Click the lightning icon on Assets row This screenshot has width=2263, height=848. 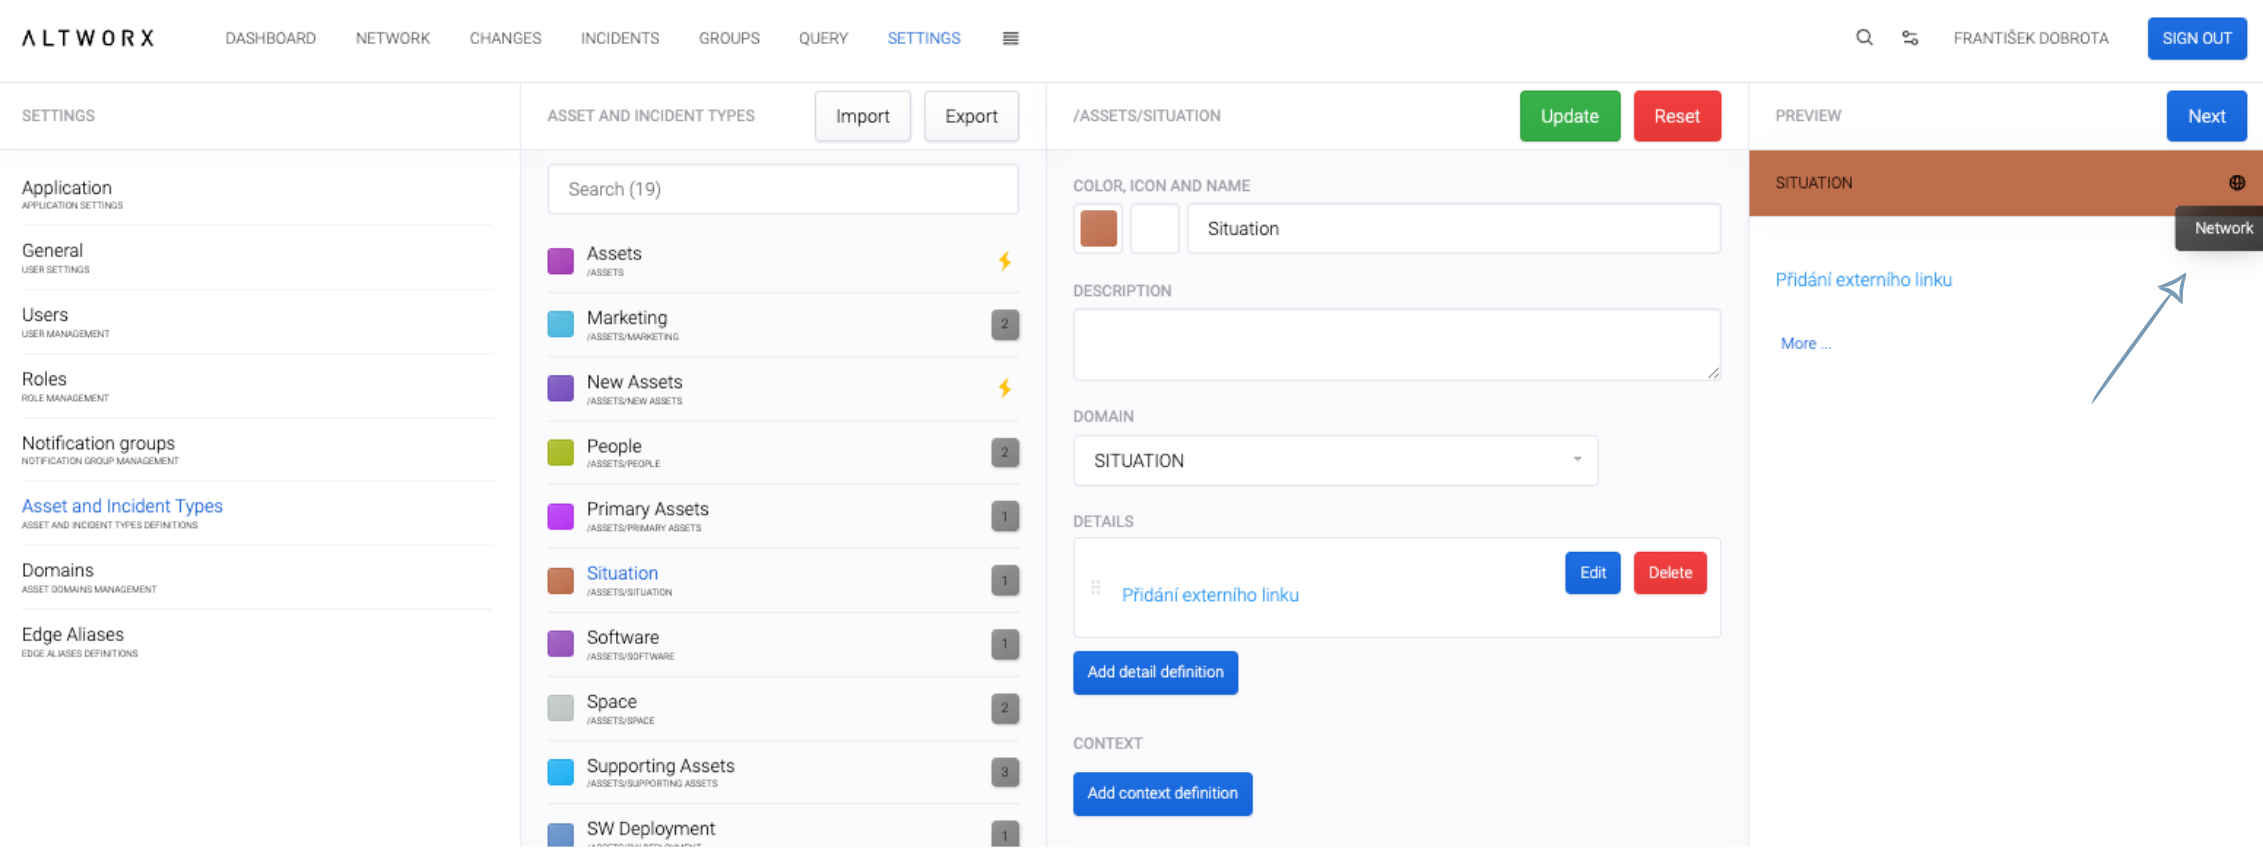(x=1005, y=261)
